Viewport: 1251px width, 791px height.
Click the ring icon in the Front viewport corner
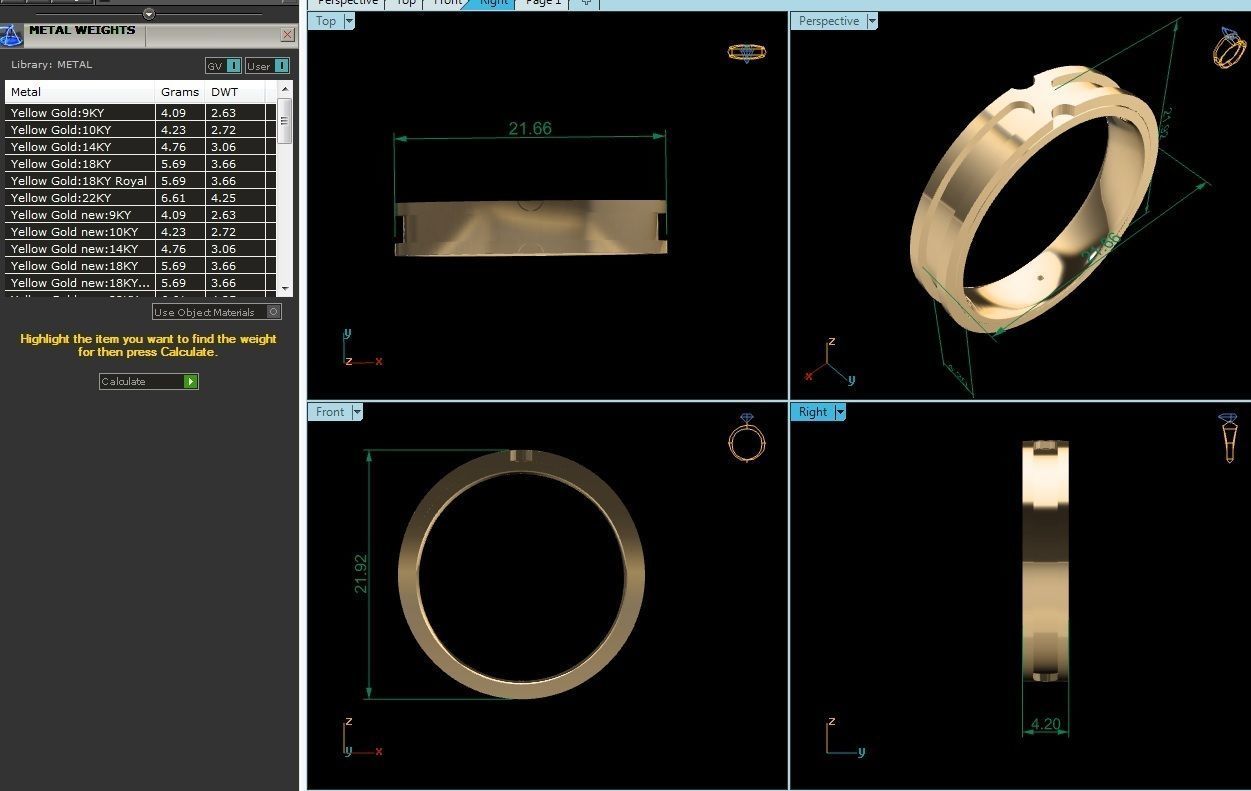(747, 438)
